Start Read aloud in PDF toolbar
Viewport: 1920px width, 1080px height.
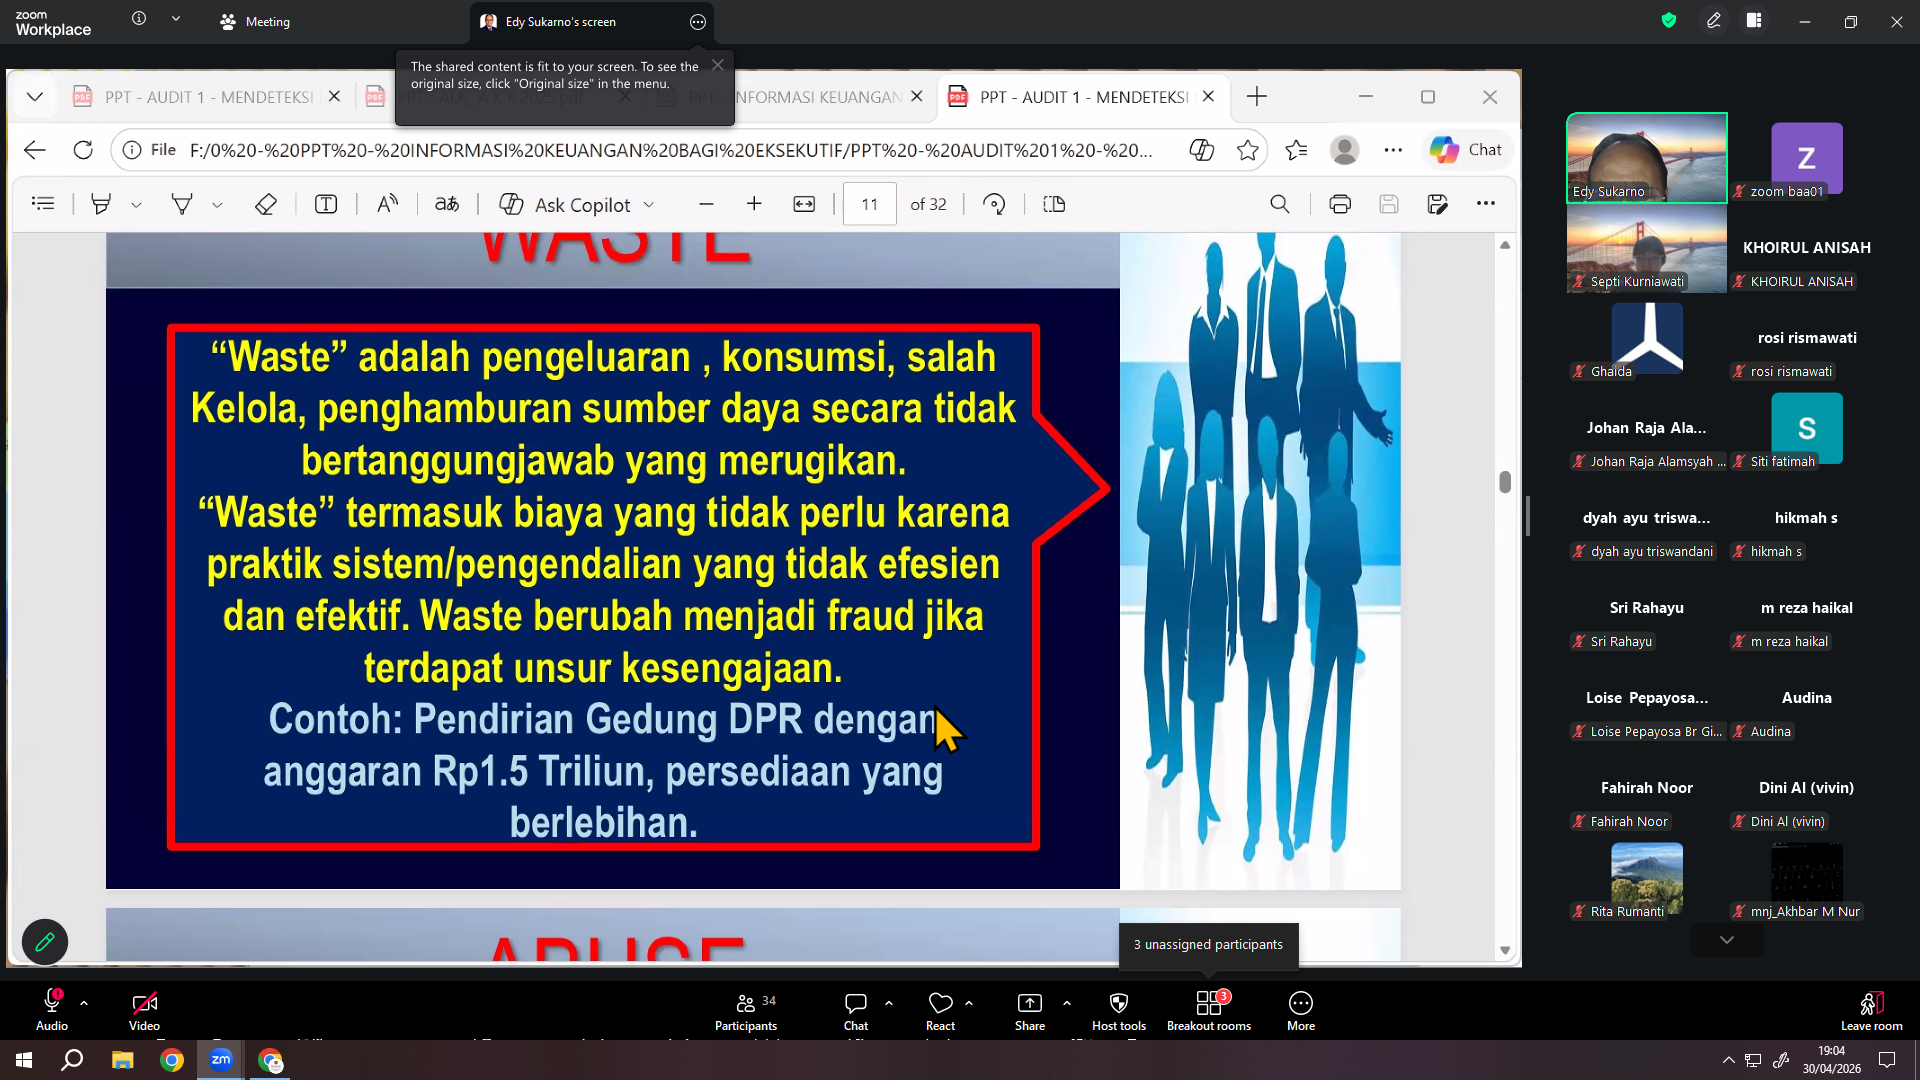click(387, 204)
